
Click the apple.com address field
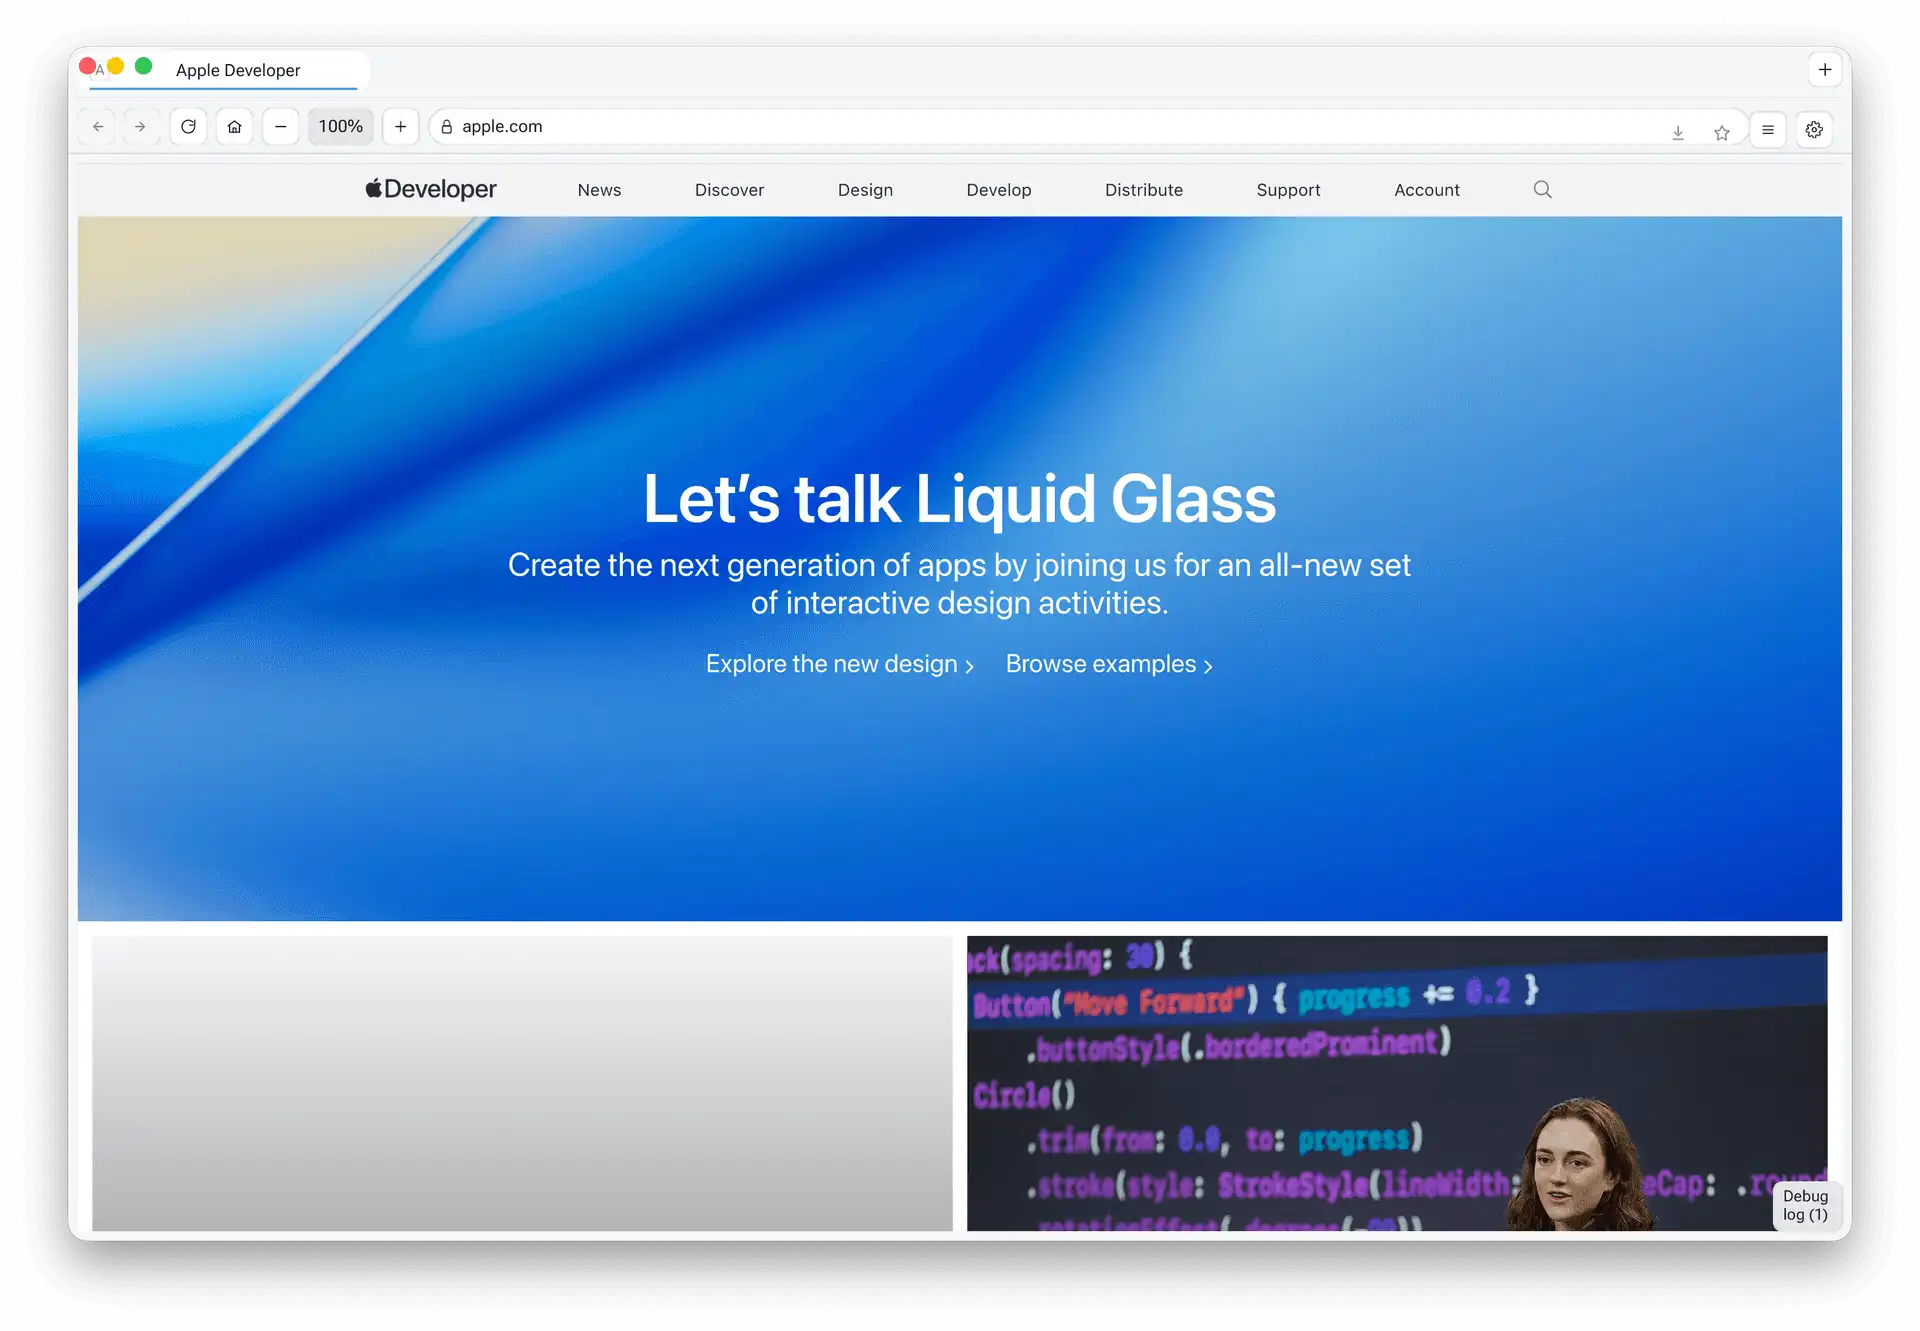tap(900, 127)
